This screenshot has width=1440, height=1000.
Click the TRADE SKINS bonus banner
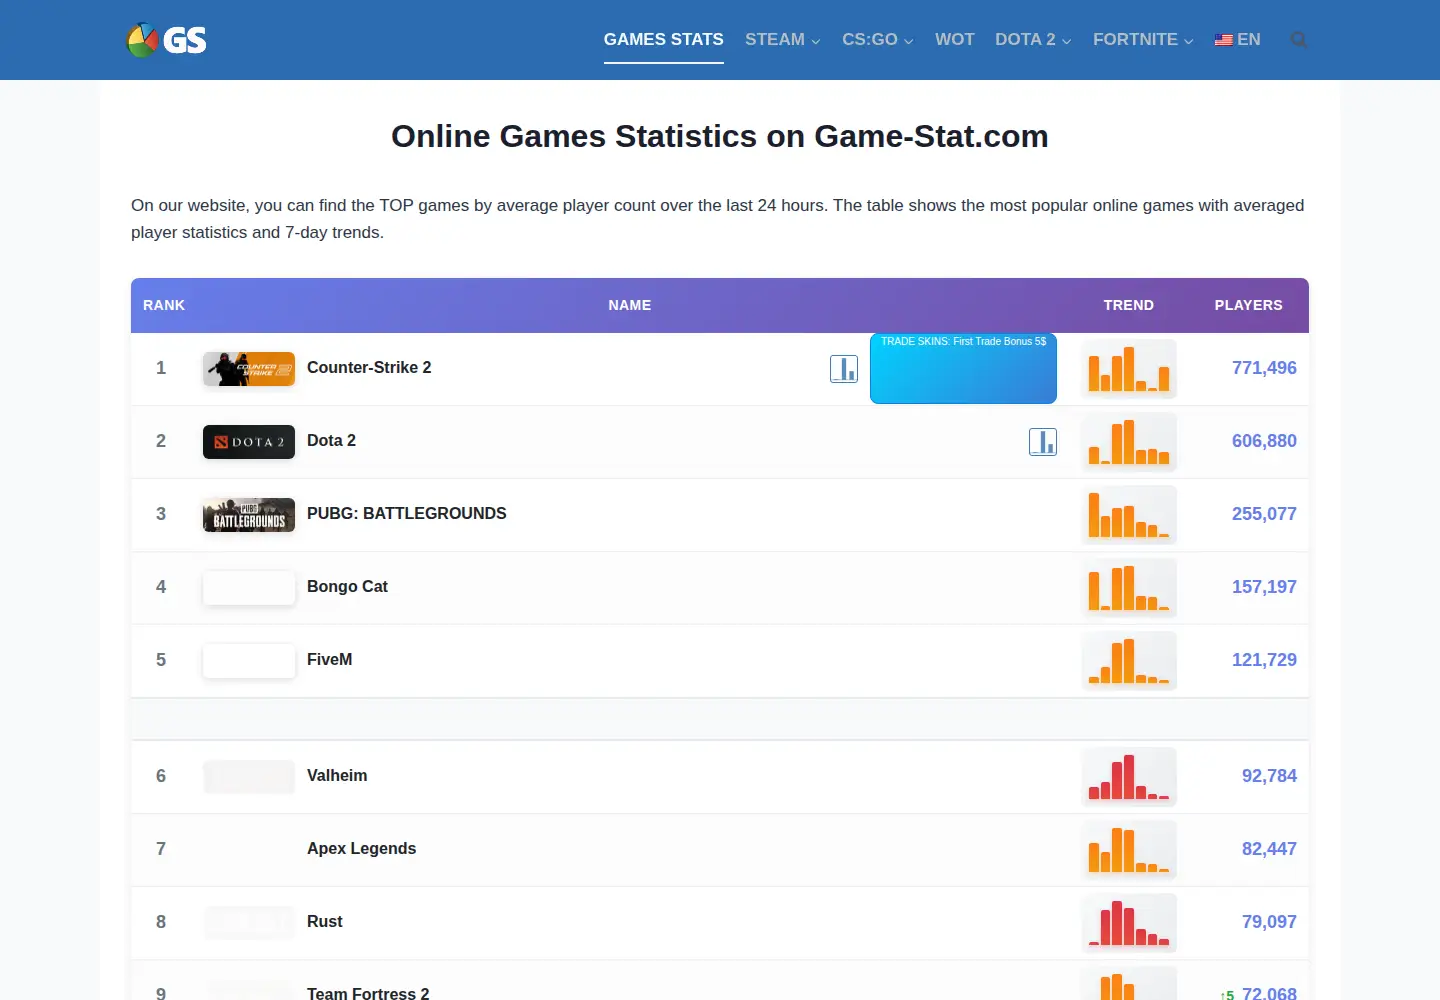963,369
